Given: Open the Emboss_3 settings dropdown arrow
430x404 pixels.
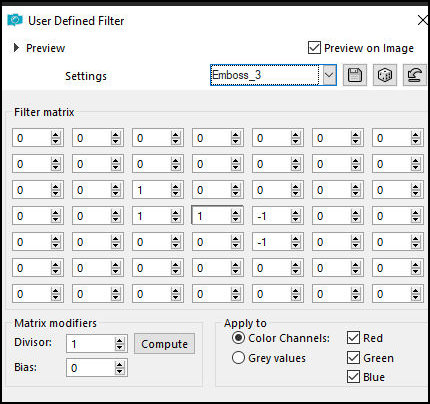Looking at the screenshot, I should 329,75.
